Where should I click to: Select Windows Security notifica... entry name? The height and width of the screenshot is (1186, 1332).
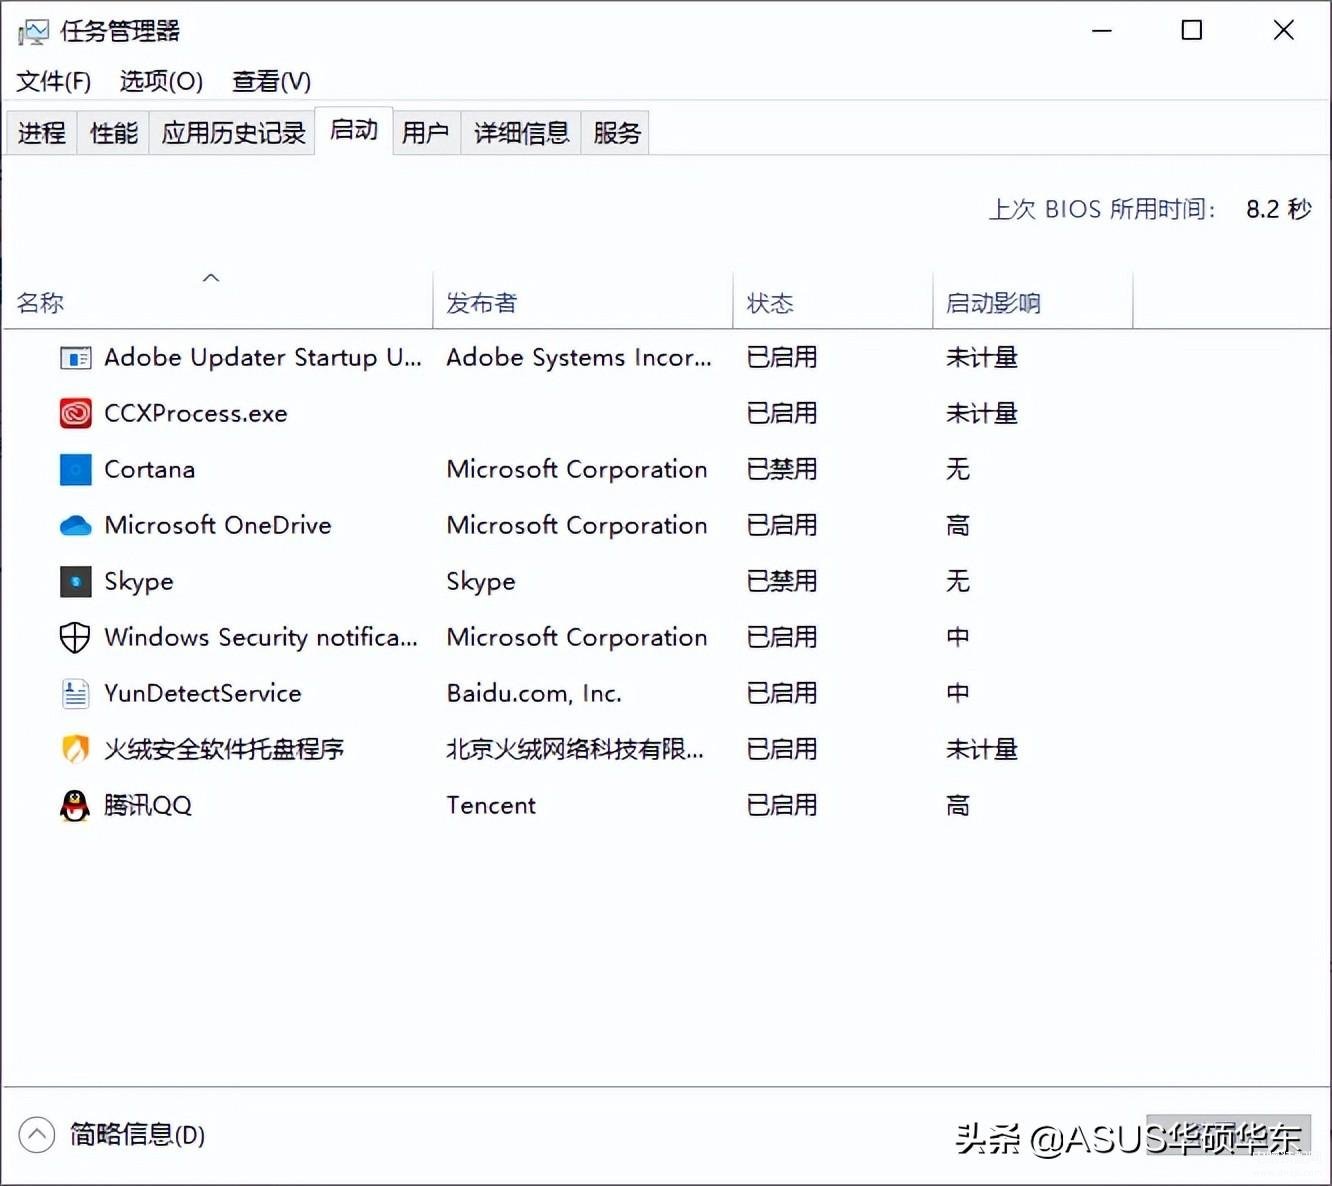pyautogui.click(x=261, y=637)
